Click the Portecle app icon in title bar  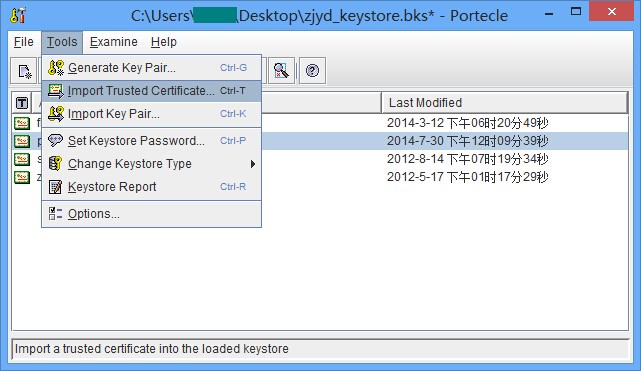[x=18, y=15]
